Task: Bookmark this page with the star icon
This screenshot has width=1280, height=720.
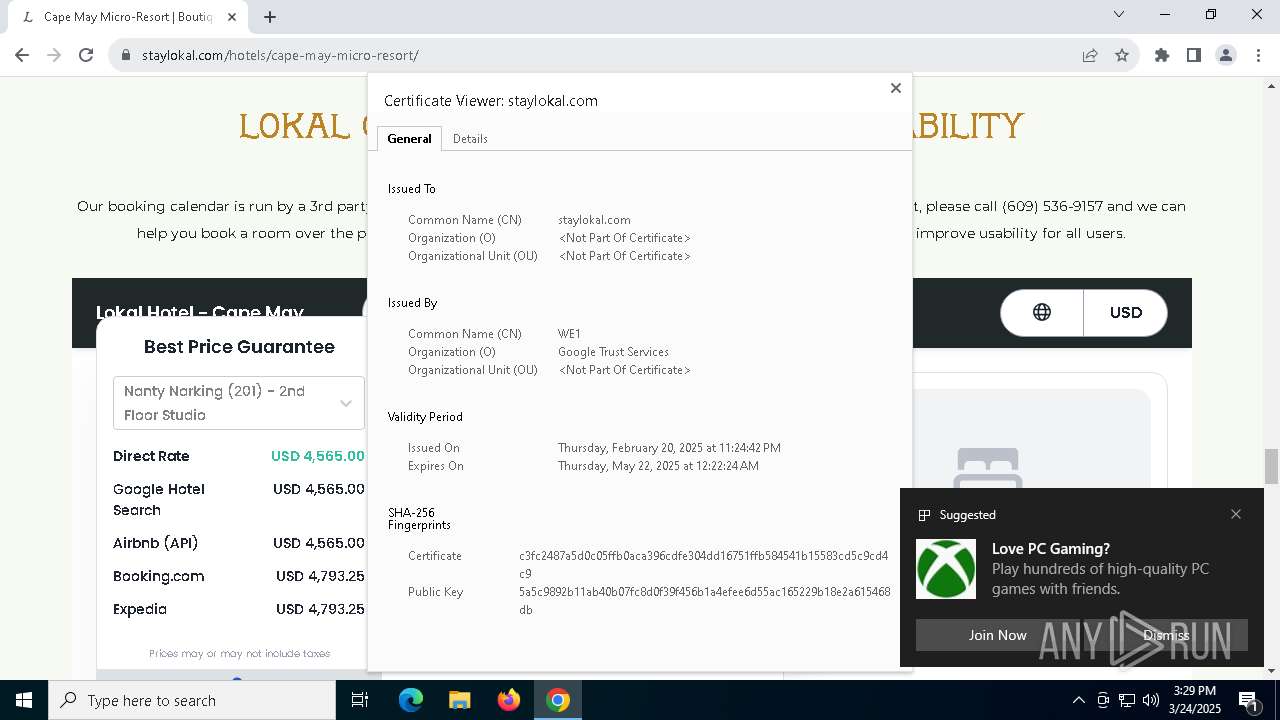Action: (1122, 55)
